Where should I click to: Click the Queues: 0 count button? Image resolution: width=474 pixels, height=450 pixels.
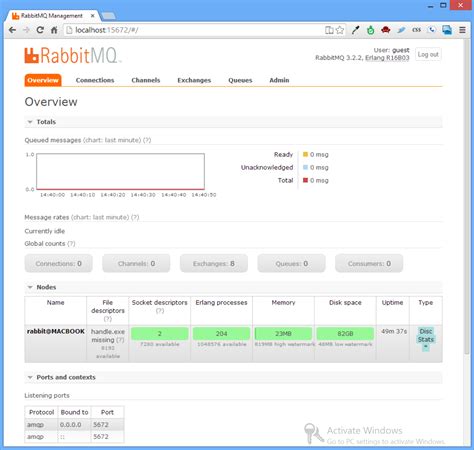pyautogui.click(x=291, y=264)
